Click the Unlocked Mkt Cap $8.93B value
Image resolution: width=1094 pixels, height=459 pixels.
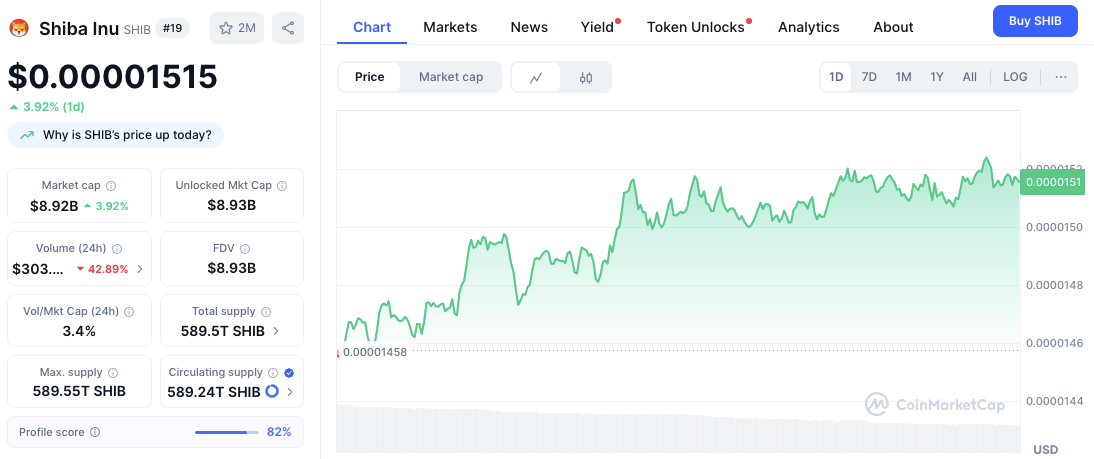click(x=232, y=206)
